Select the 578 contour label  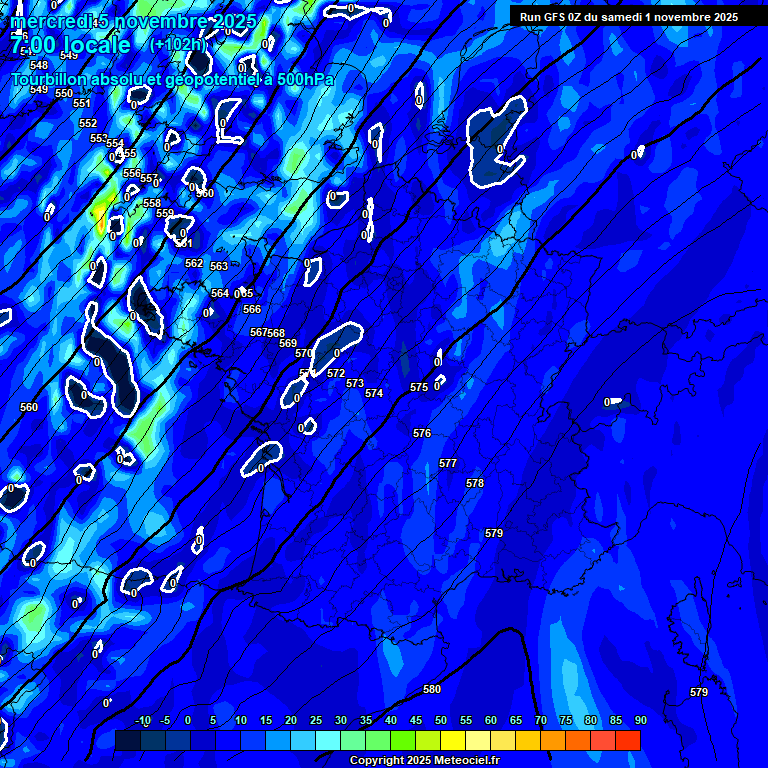(x=475, y=483)
